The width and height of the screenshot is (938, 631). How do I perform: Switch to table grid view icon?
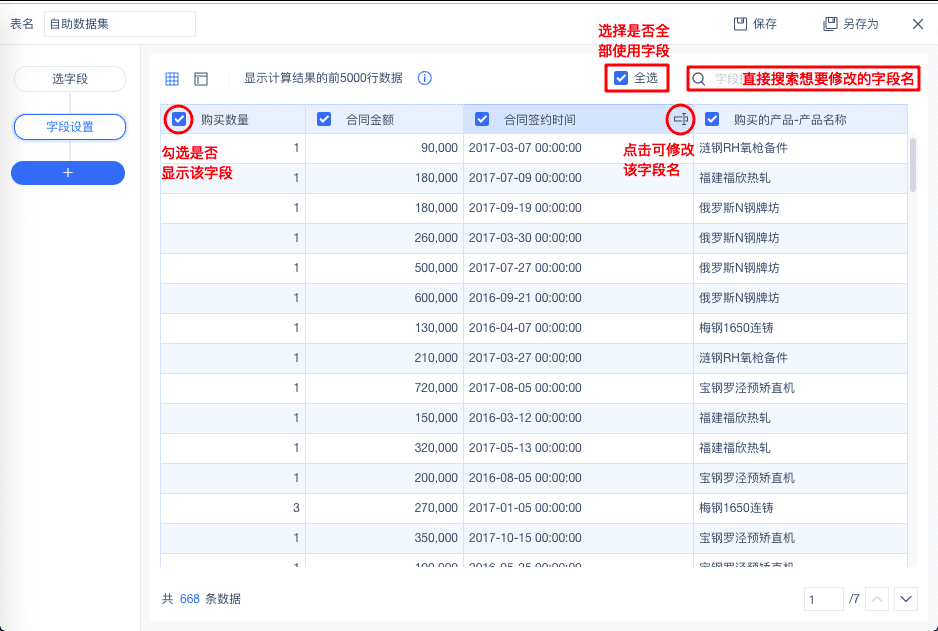click(x=172, y=78)
